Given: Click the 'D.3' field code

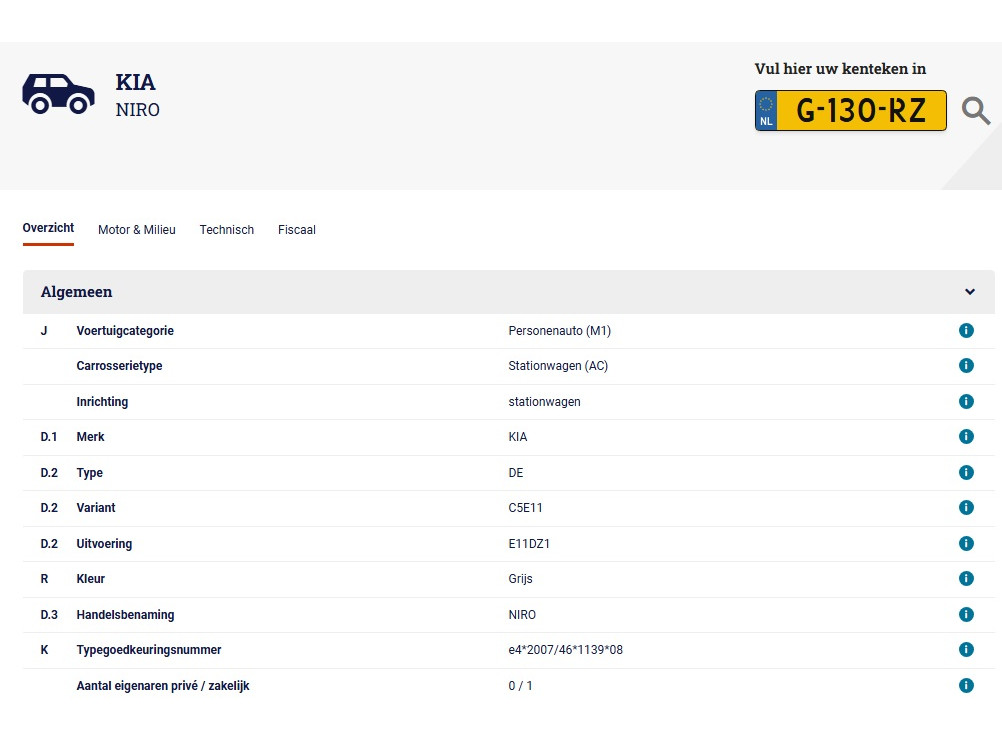Looking at the screenshot, I should (x=49, y=614).
